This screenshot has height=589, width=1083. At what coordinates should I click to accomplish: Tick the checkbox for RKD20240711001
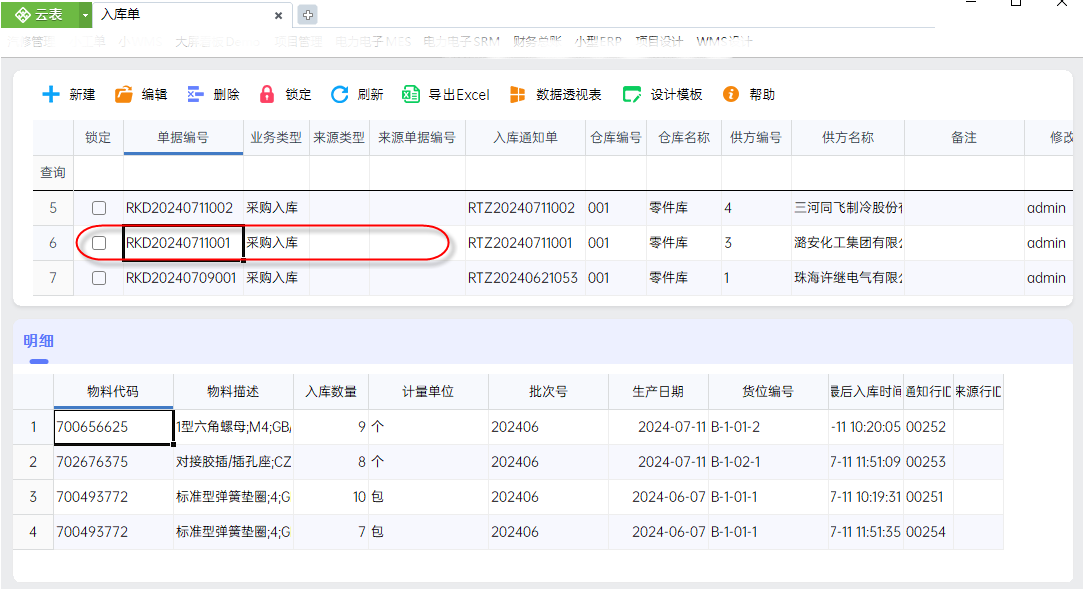(99, 243)
